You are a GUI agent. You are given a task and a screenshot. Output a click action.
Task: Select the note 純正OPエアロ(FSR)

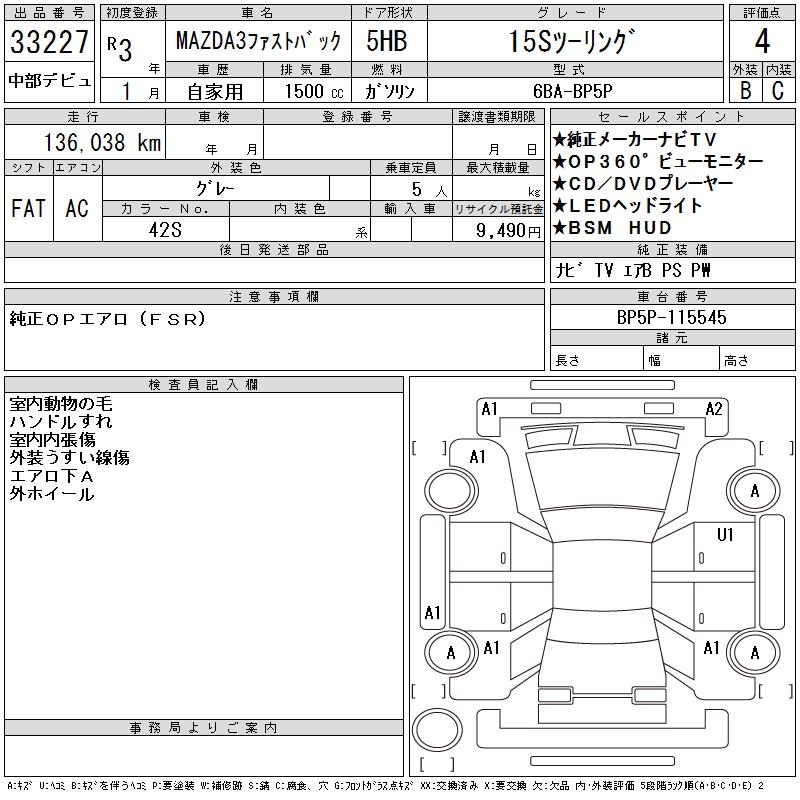click(108, 319)
